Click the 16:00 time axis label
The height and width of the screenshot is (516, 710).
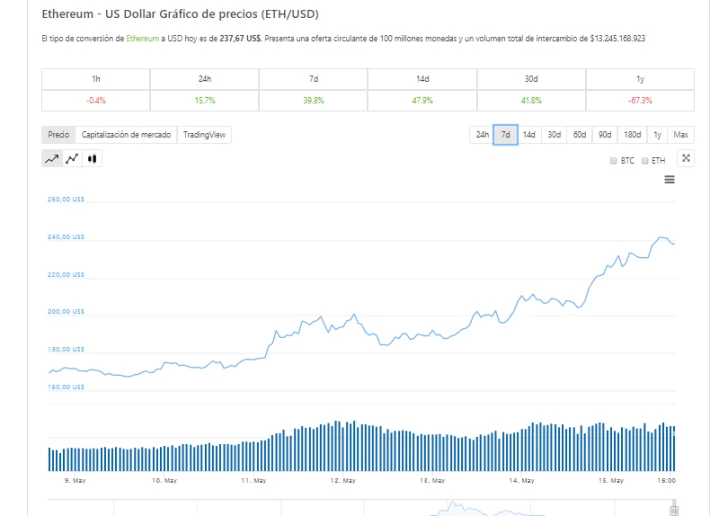coord(667,481)
